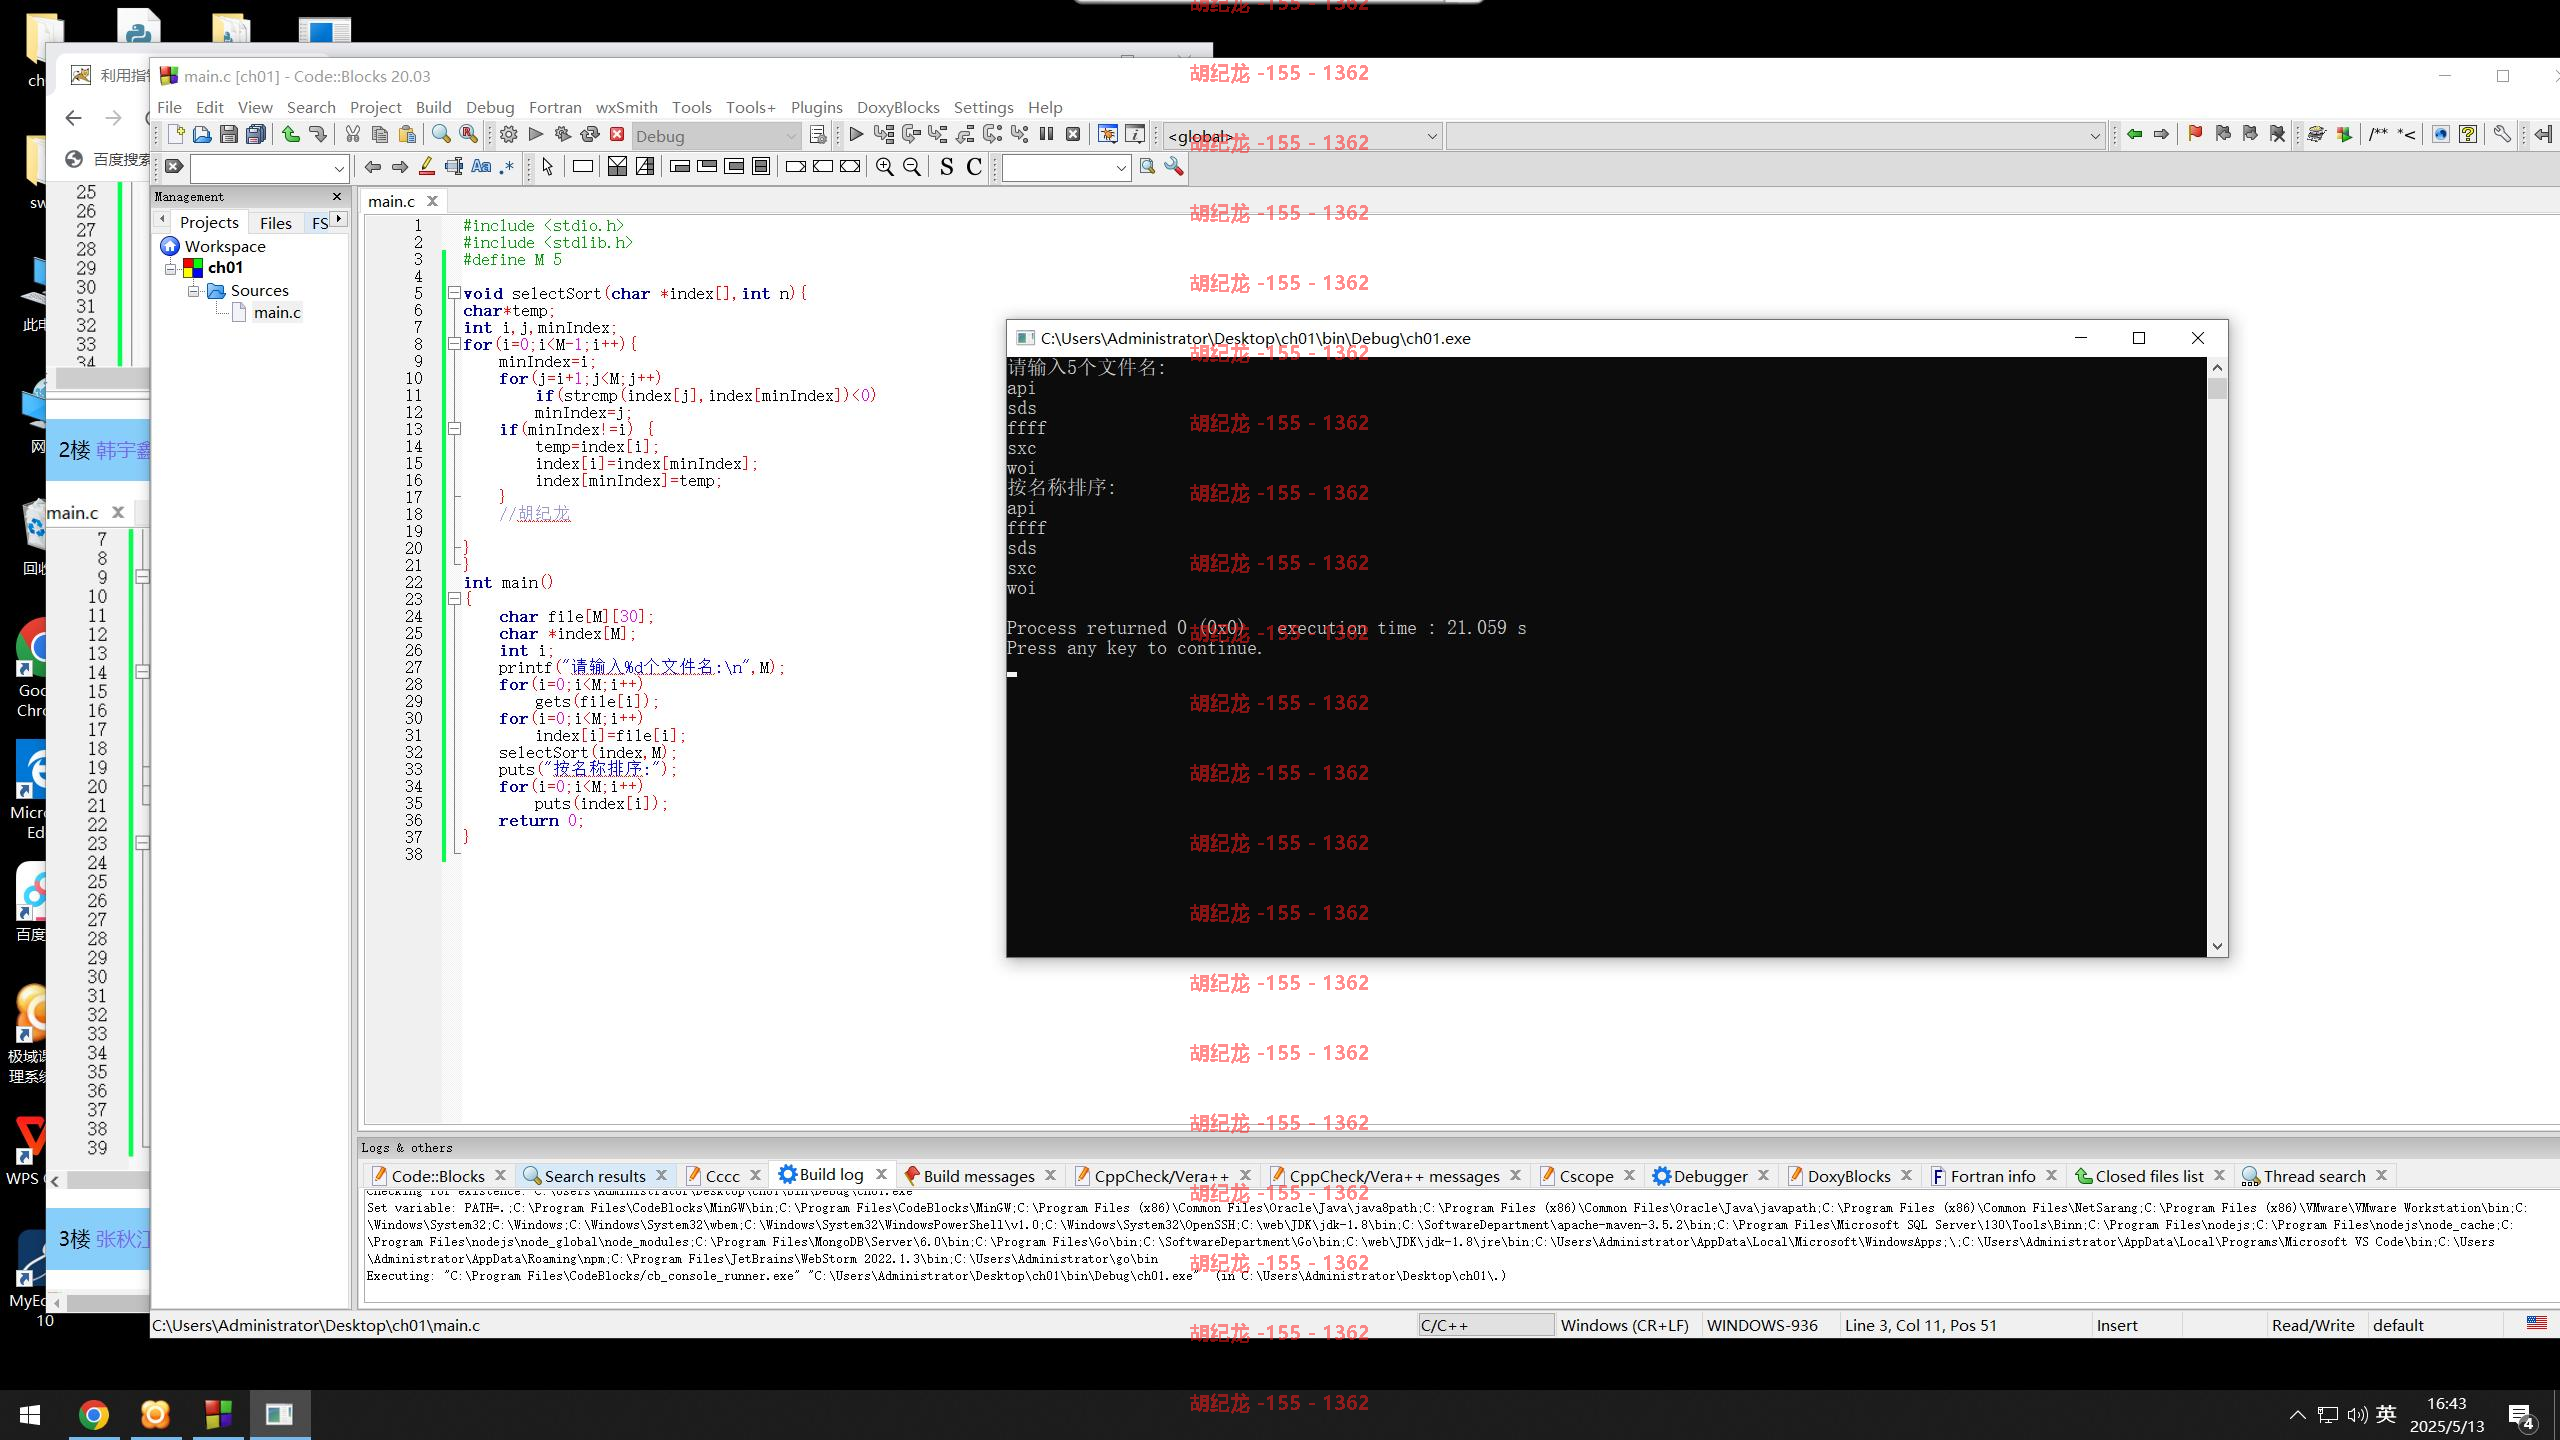This screenshot has width=2560, height=1440.
Task: Click the Save all files icon
Action: click(x=256, y=135)
